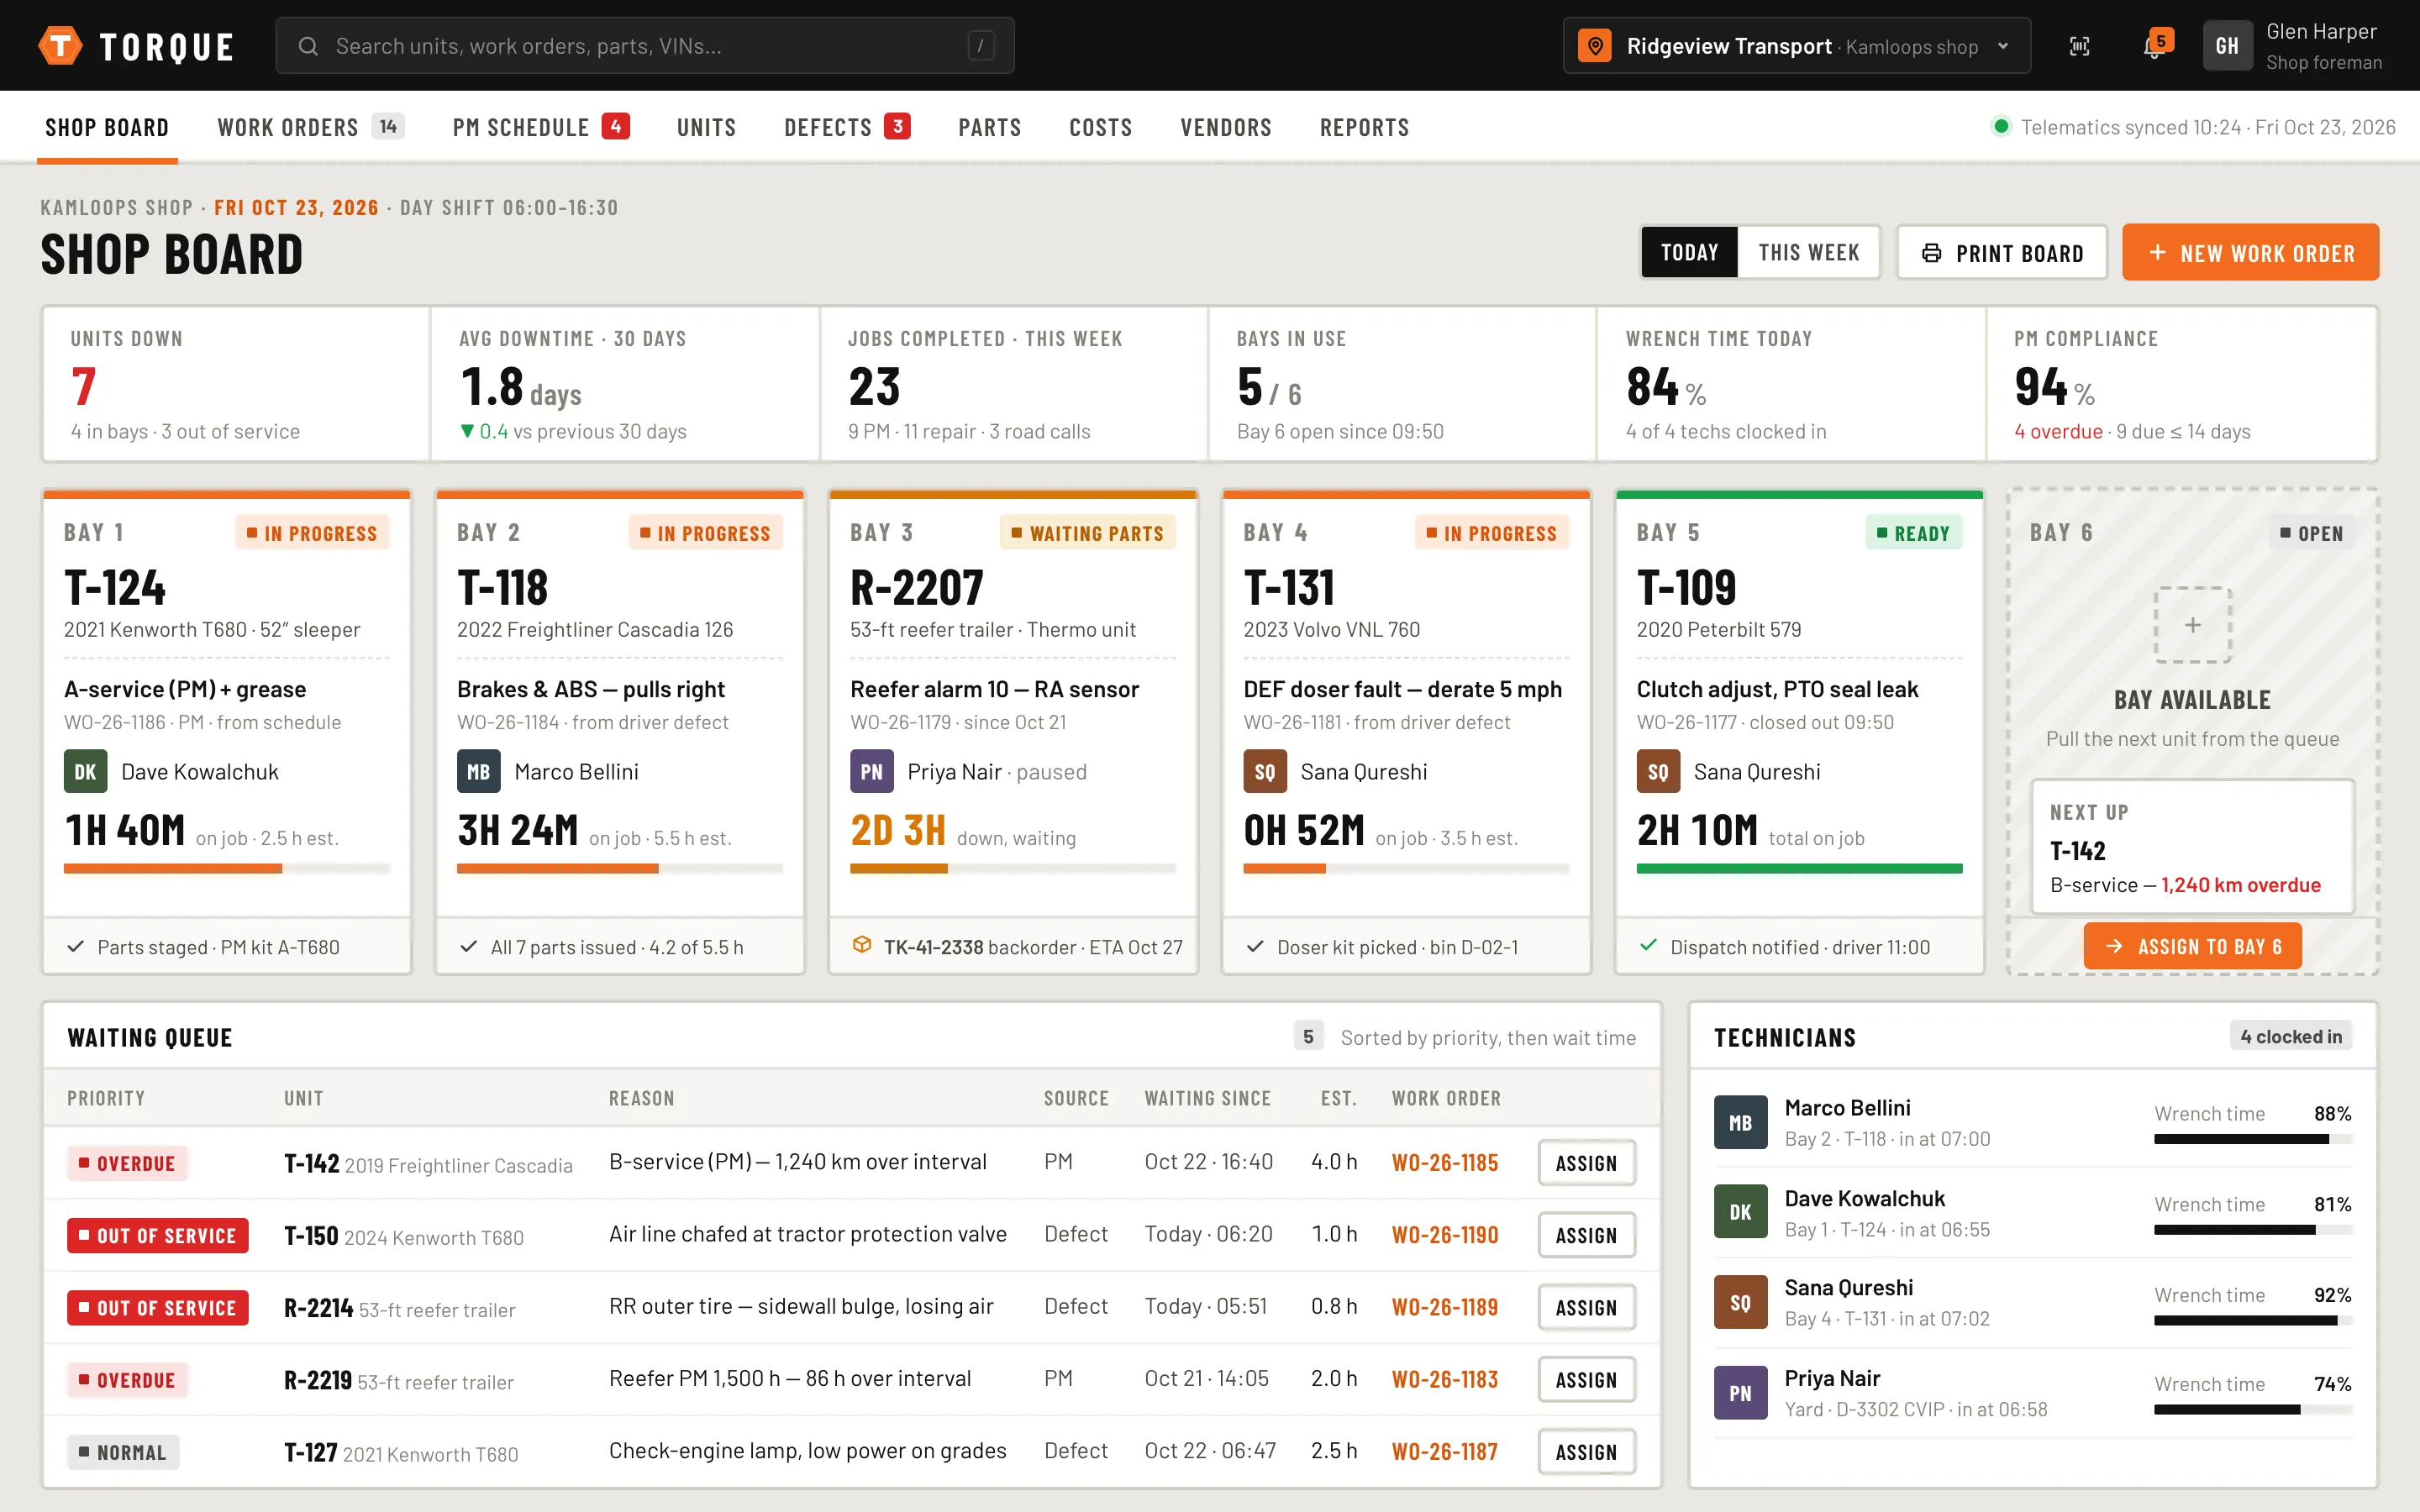Screen dimensions: 2420x1512
Task: Select R-2207 unit title in Bay 3
Action: click(x=917, y=588)
